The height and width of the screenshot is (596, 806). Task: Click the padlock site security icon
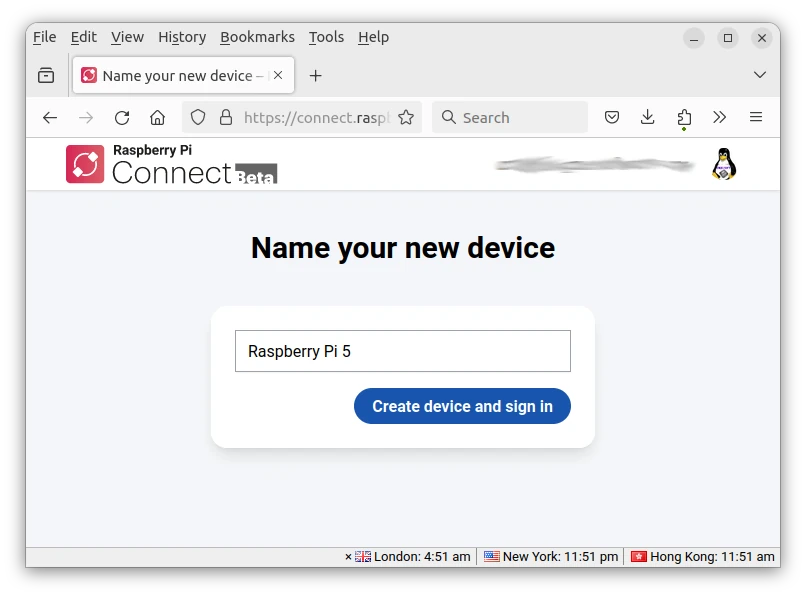(226, 118)
